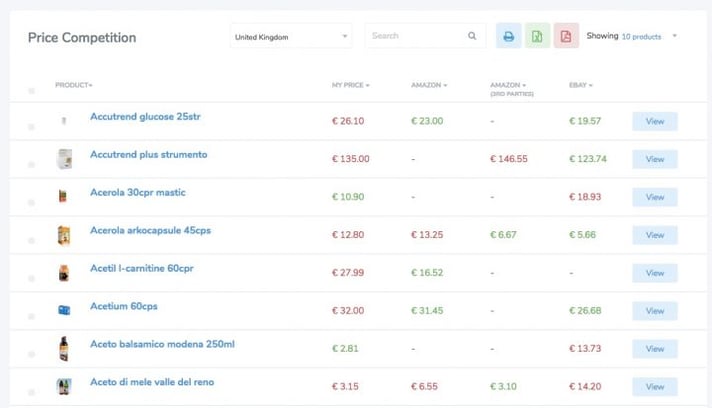This screenshot has height=408, width=712.
Task: Click View for Accutrend plus strumento
Action: pos(655,159)
